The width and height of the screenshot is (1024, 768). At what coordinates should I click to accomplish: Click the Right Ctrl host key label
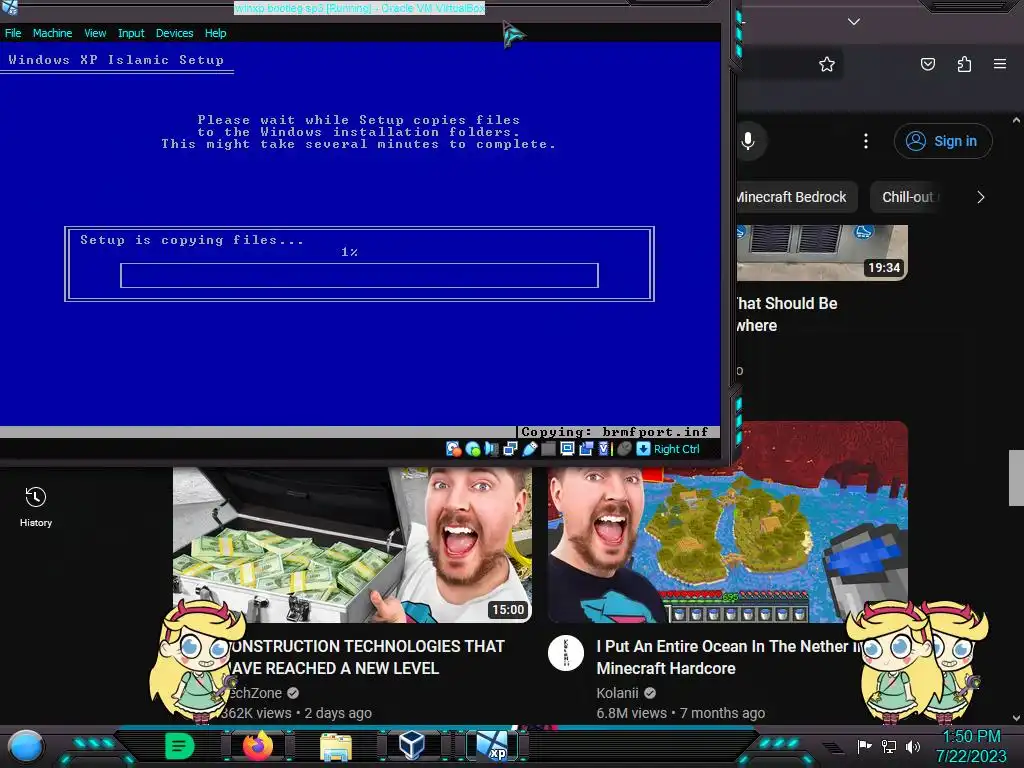click(677, 449)
